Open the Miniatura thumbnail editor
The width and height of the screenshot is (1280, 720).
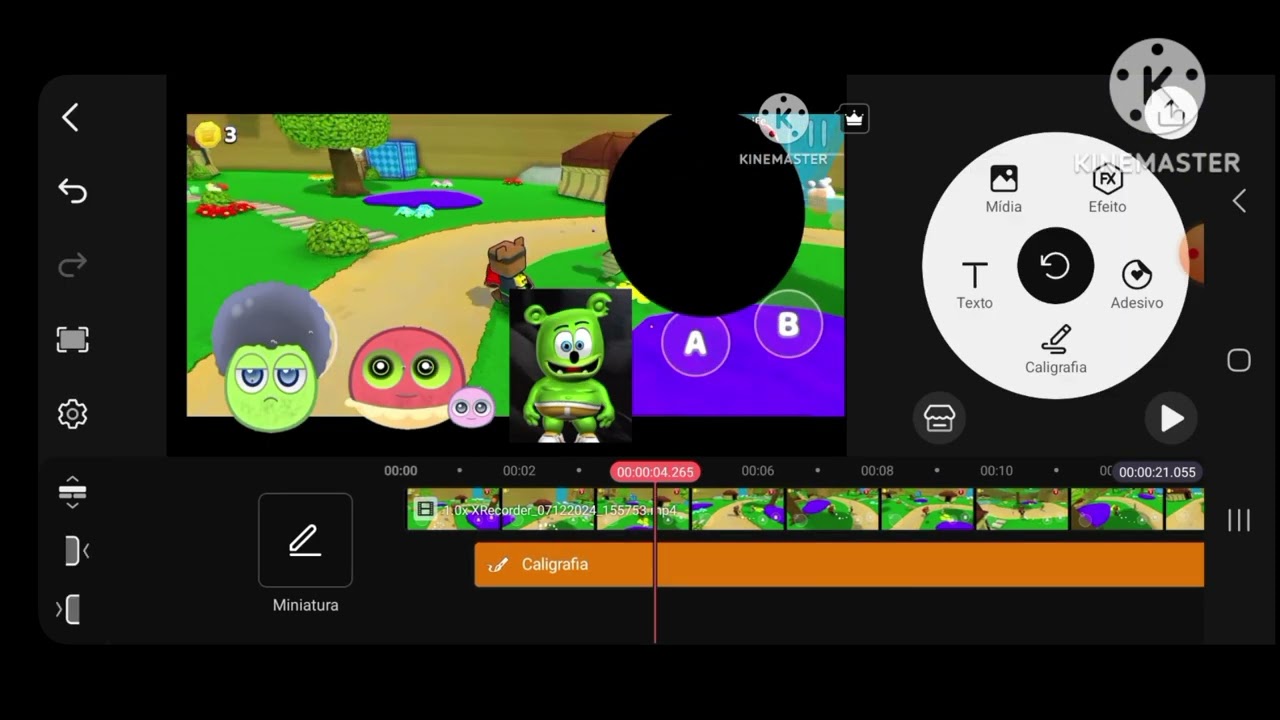click(x=305, y=540)
